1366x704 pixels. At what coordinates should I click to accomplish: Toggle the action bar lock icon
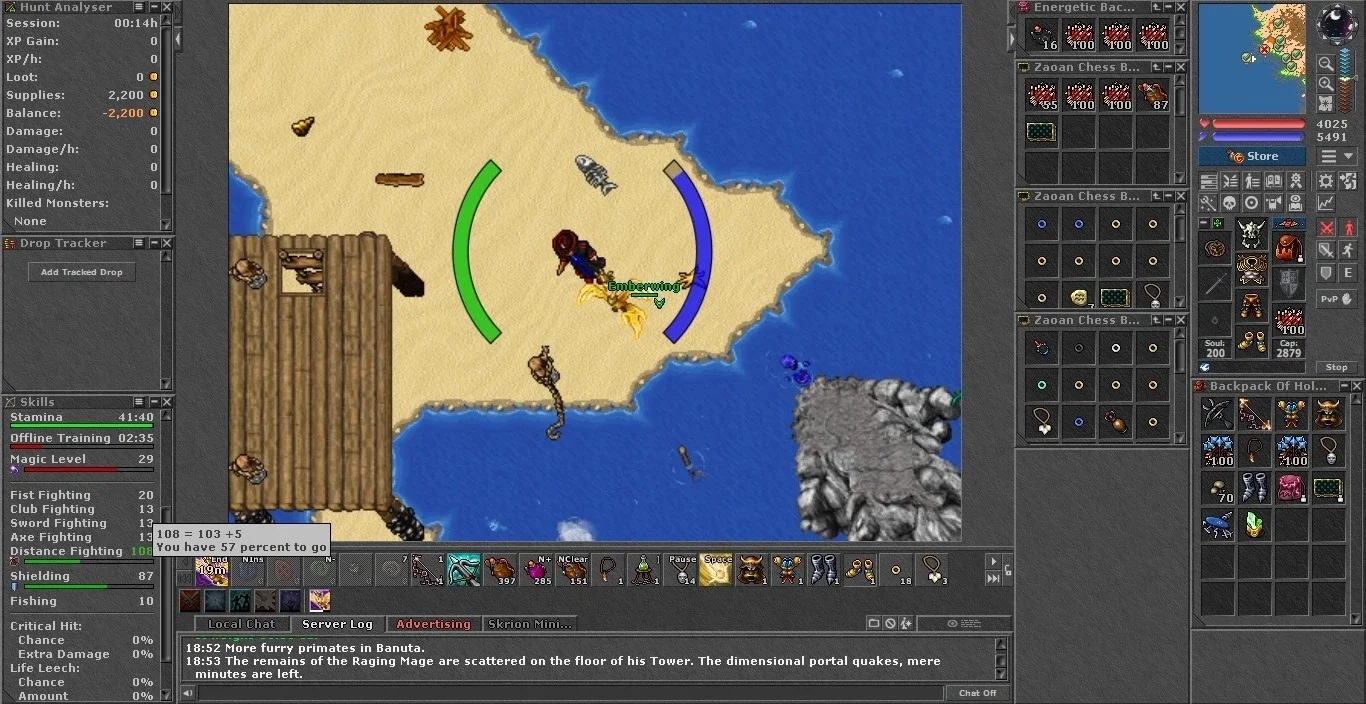pyautogui.click(x=1007, y=570)
